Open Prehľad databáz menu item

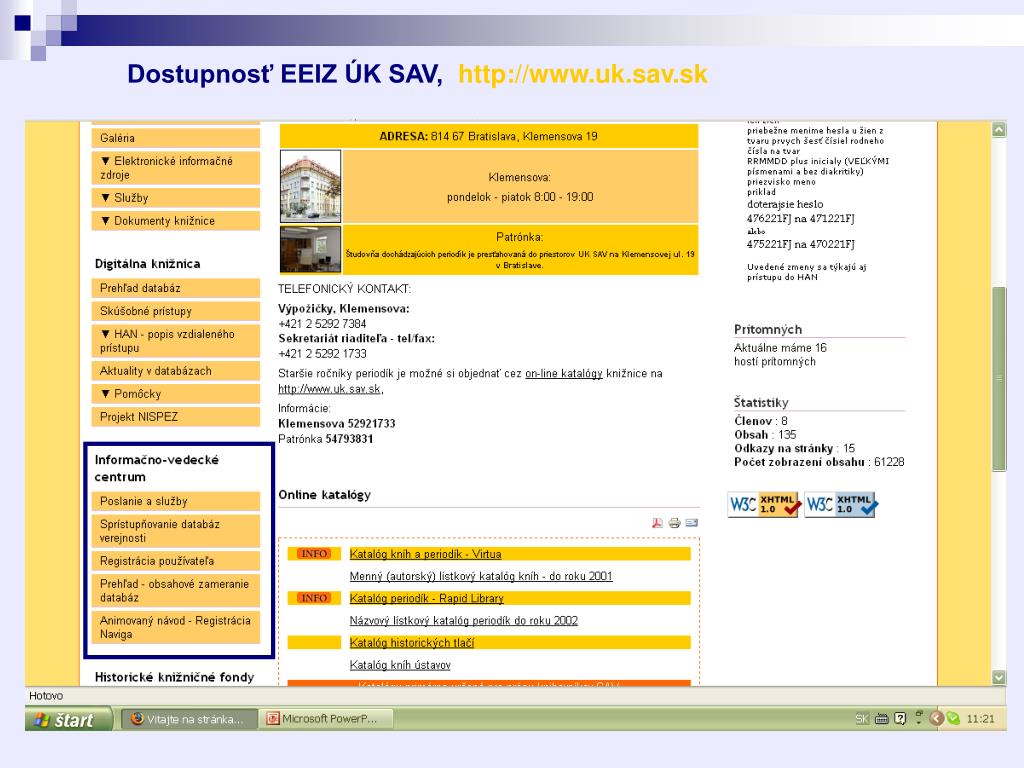tap(176, 288)
